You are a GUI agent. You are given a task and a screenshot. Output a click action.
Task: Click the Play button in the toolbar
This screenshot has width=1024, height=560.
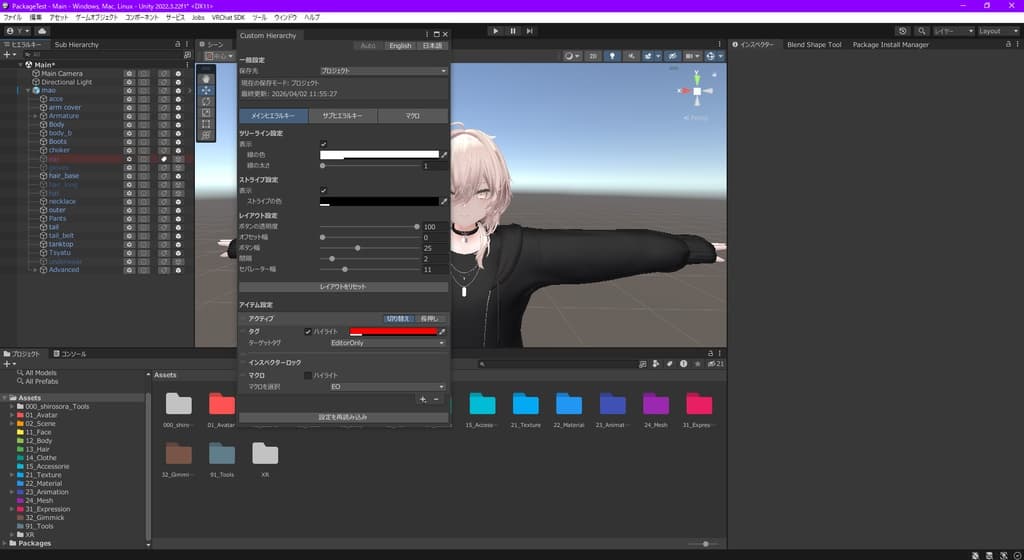[496, 31]
